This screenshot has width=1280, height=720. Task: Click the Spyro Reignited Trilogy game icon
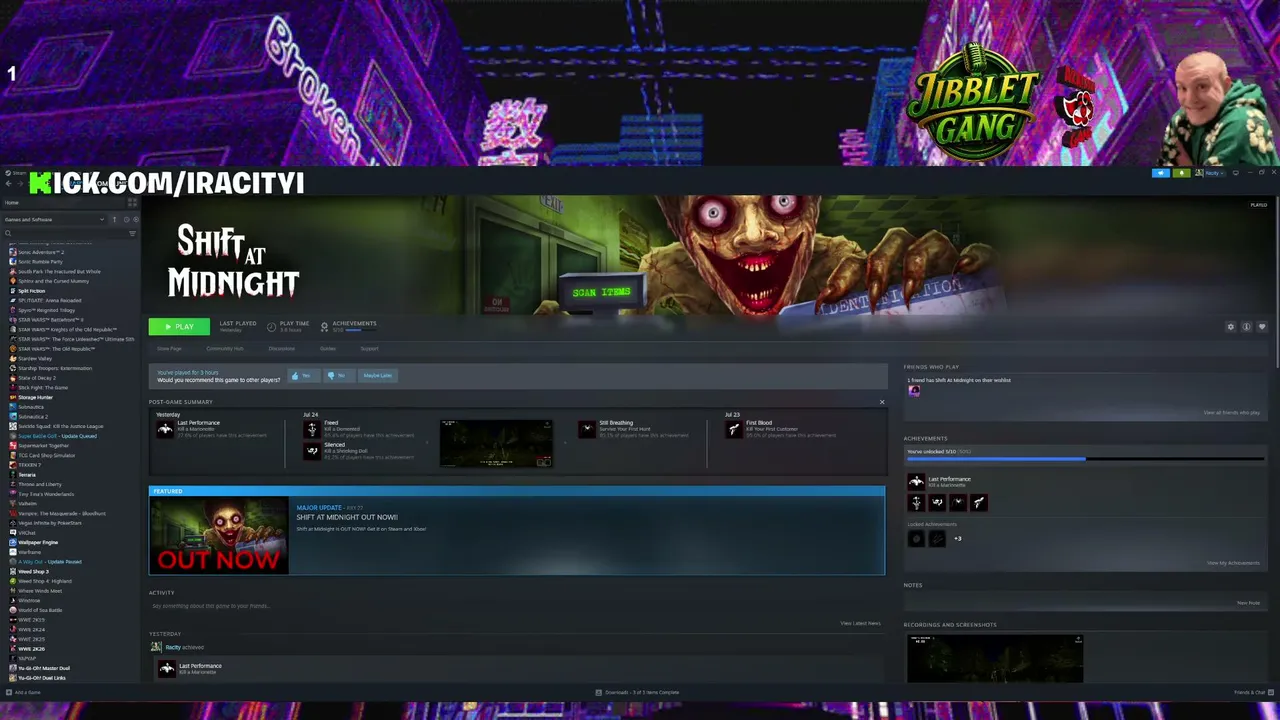pos(13,310)
